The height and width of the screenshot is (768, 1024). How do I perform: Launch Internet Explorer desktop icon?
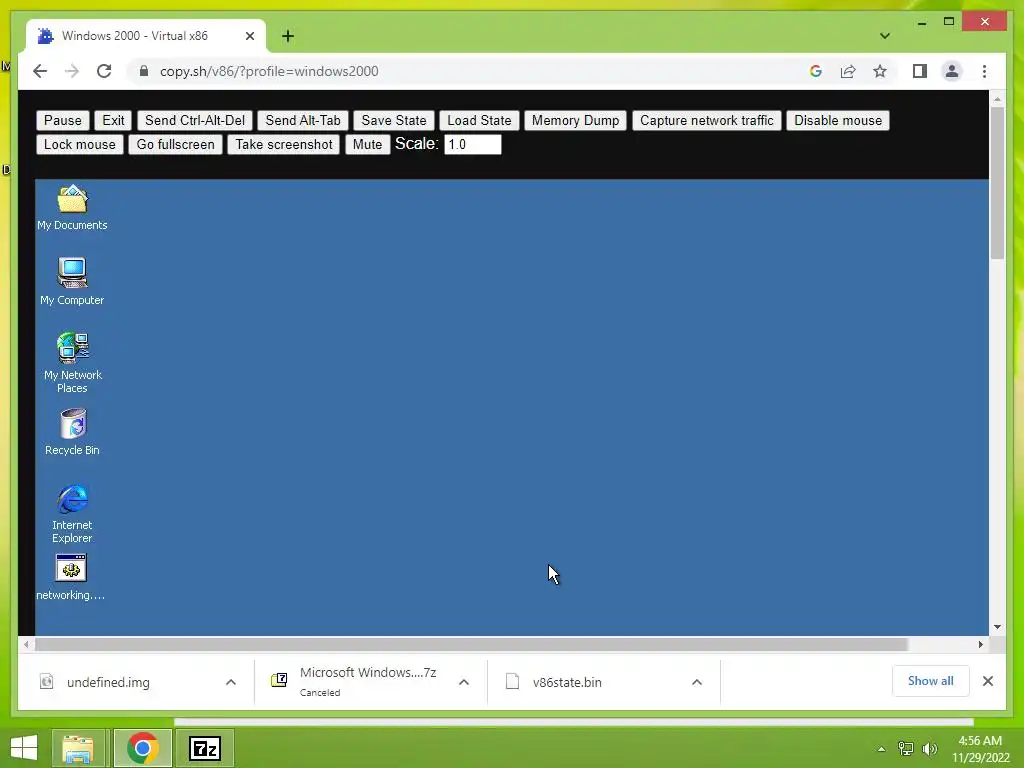[x=72, y=513]
